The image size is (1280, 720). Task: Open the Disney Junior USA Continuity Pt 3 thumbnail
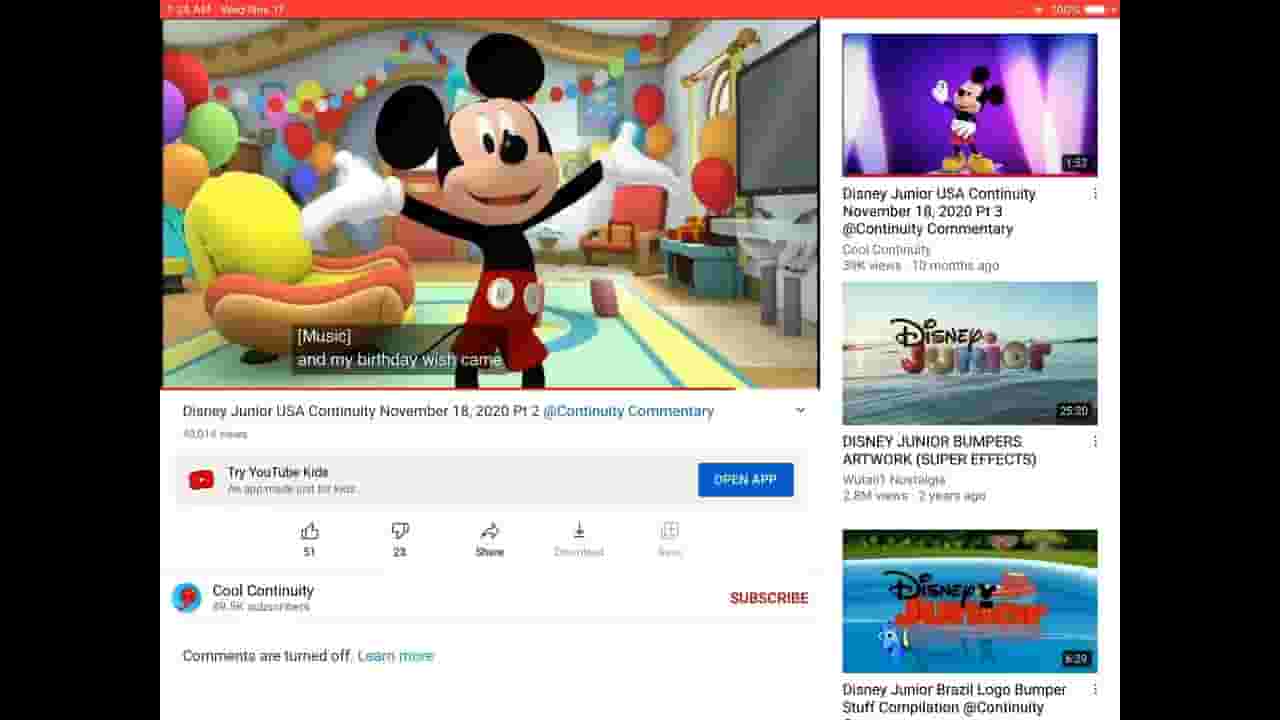point(970,105)
